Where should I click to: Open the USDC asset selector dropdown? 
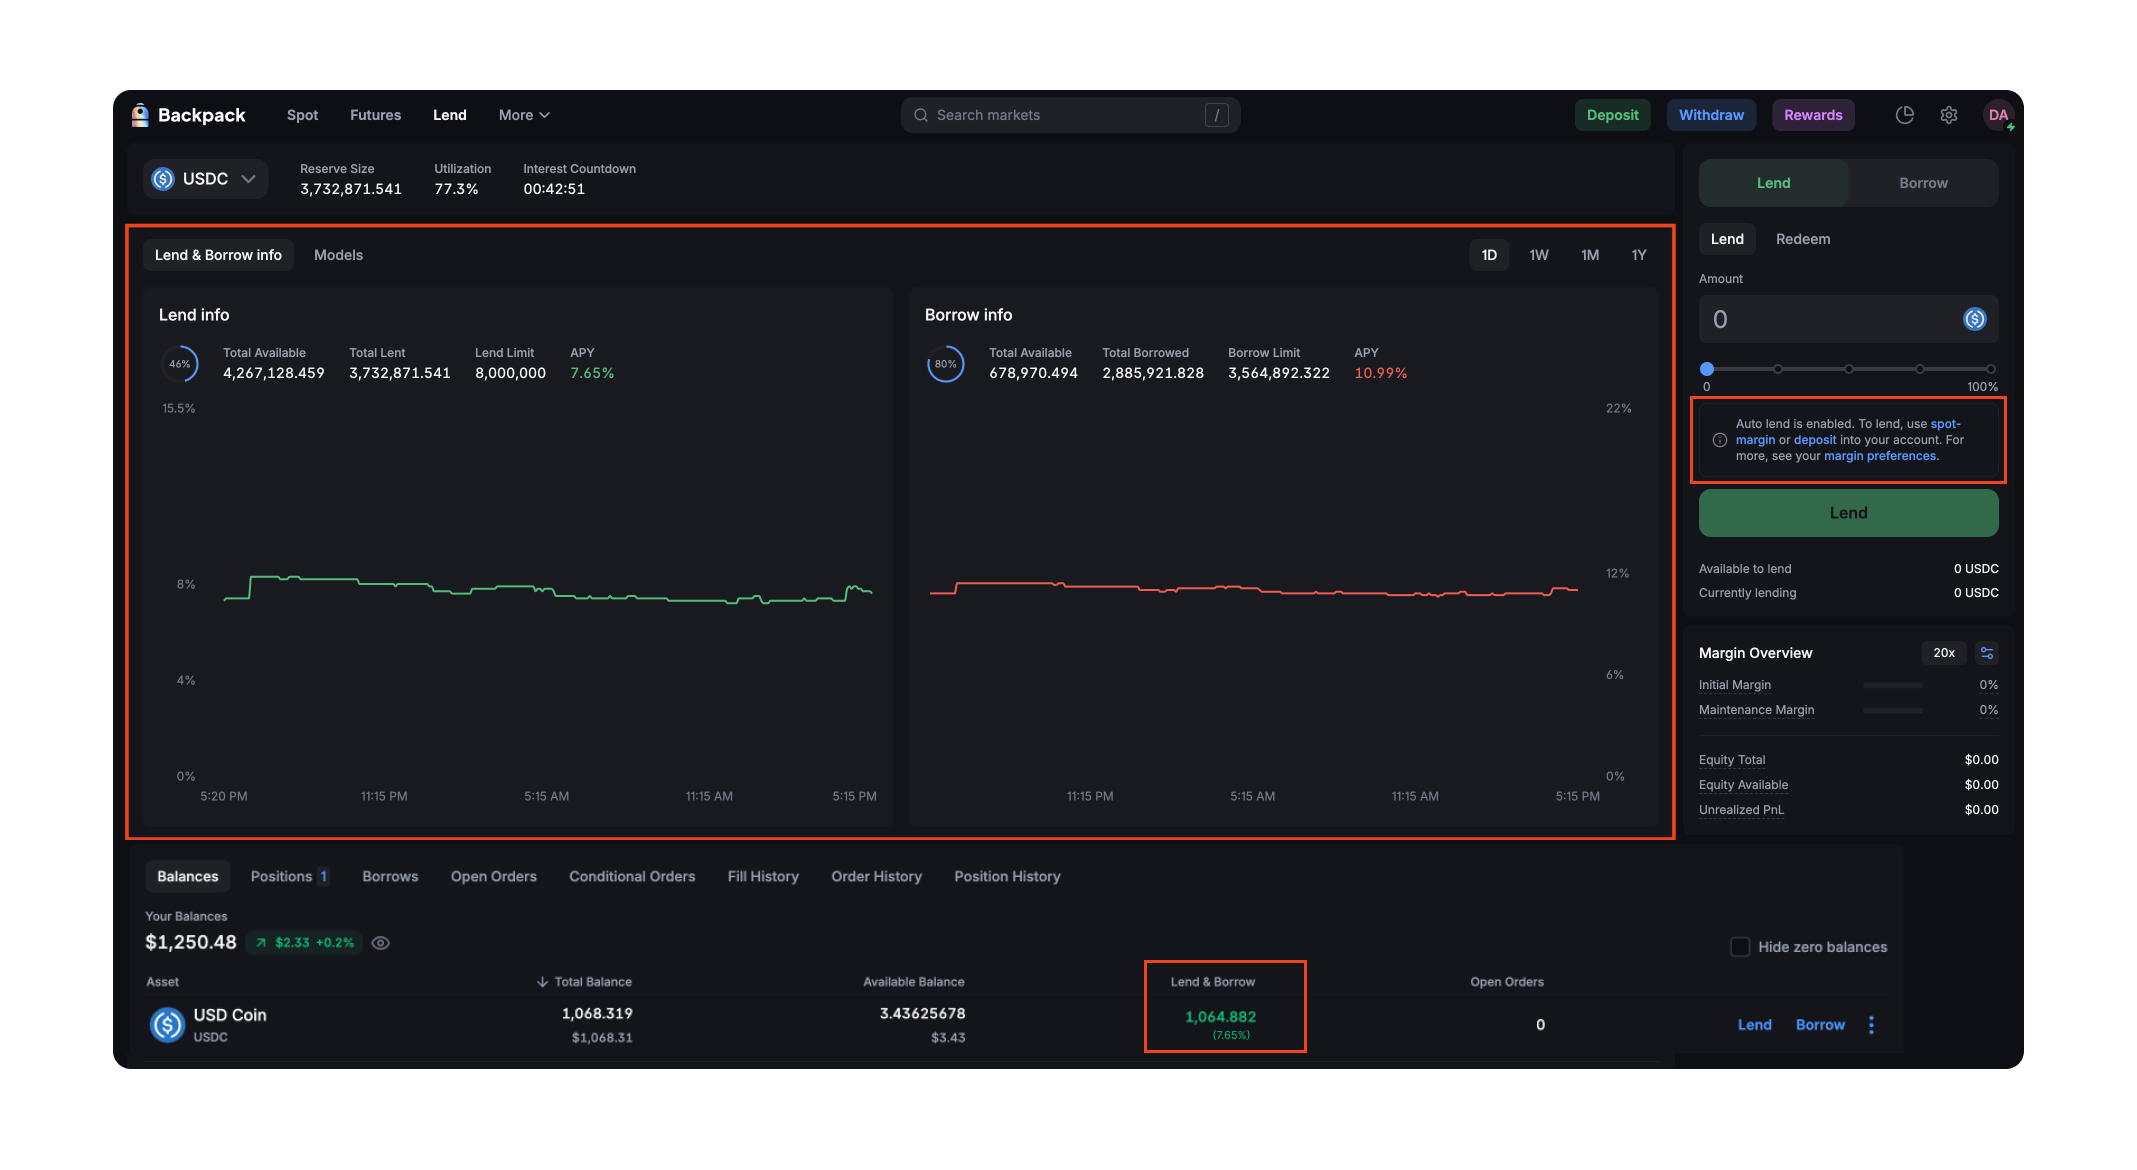[x=205, y=178]
